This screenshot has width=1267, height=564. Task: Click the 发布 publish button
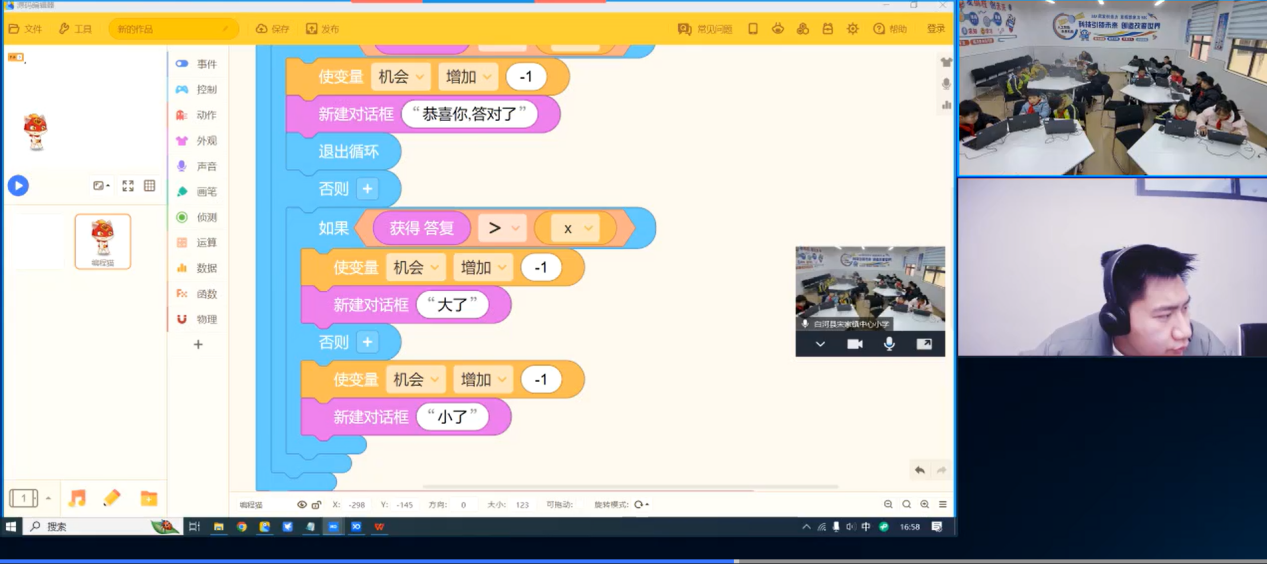coord(322,29)
